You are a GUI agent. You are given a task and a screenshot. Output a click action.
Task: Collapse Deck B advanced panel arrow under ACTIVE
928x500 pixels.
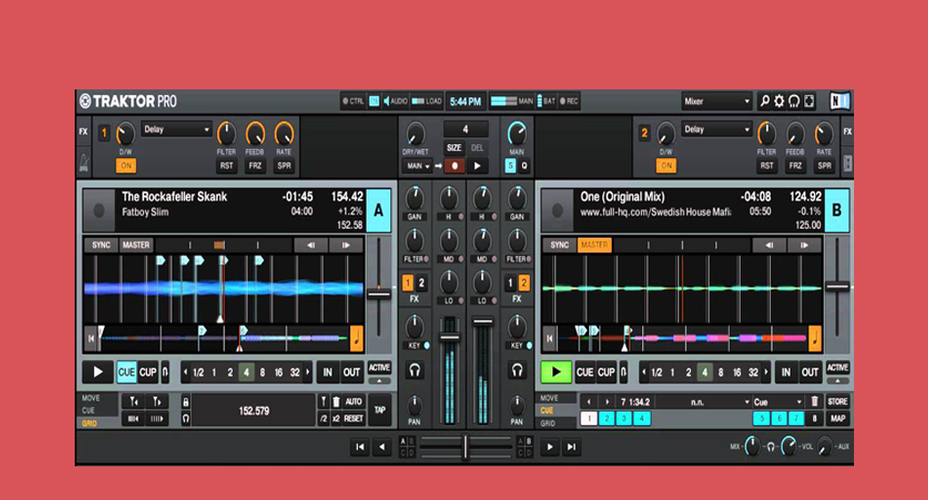(x=837, y=380)
